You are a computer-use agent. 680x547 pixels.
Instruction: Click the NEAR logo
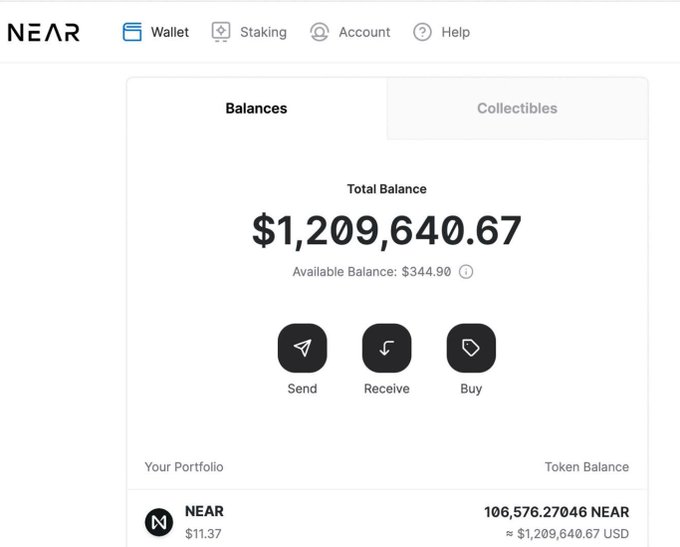pos(44,33)
